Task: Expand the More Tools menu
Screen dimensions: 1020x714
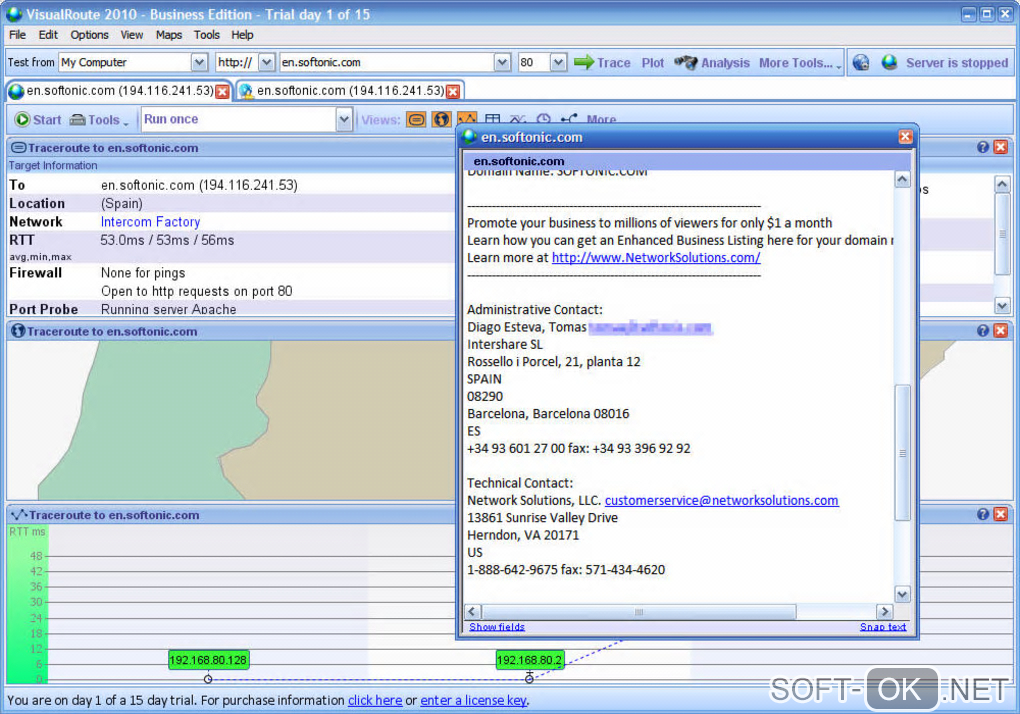Action: (x=799, y=62)
